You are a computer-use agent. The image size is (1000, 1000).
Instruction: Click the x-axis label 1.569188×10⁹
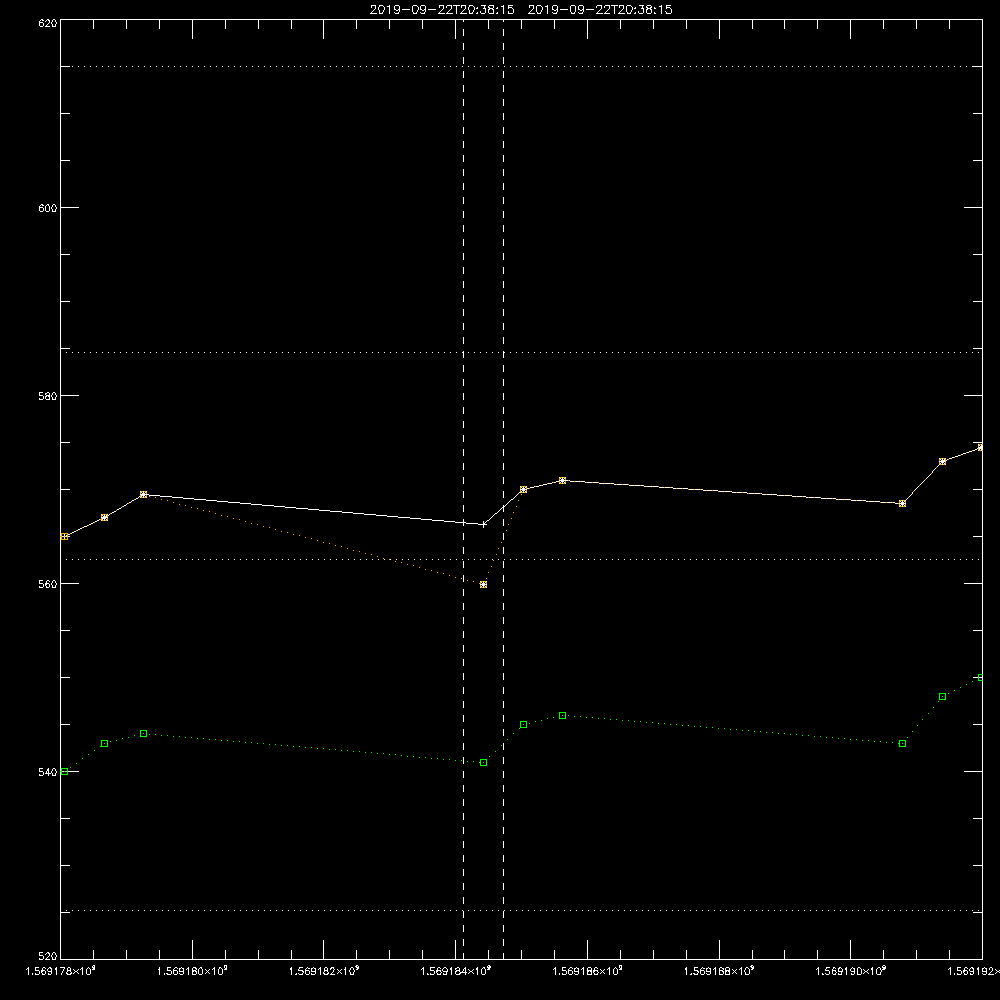click(x=719, y=971)
